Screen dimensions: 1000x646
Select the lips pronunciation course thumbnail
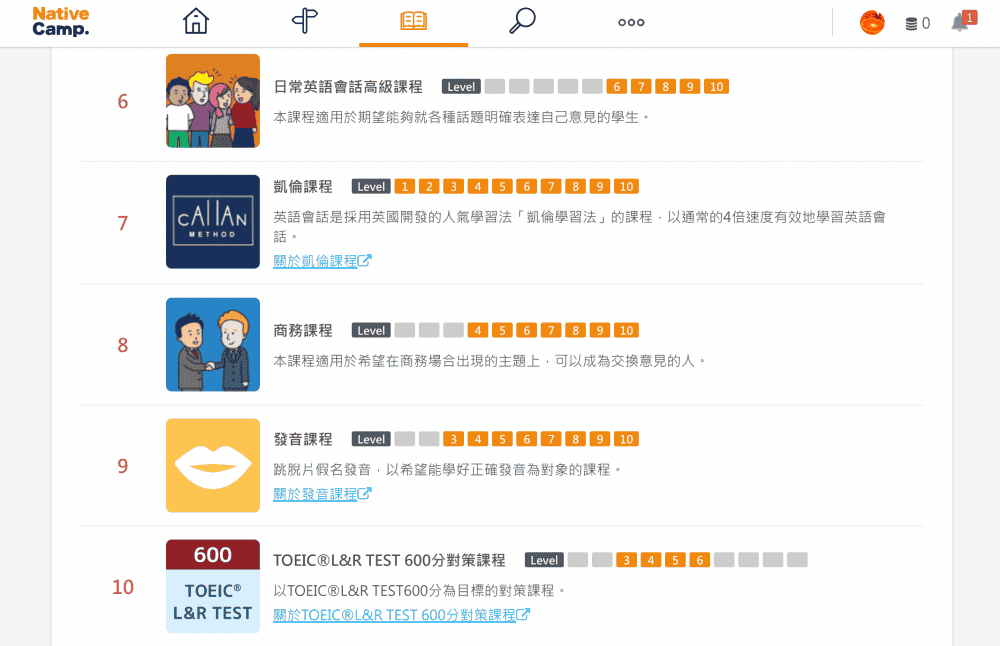(x=213, y=466)
